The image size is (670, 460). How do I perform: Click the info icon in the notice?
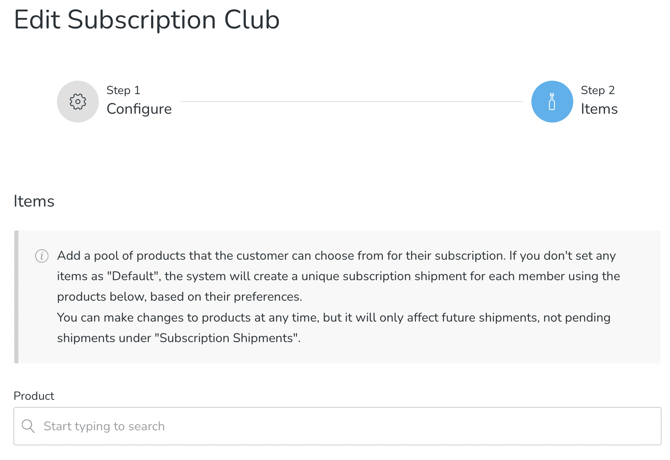[42, 256]
